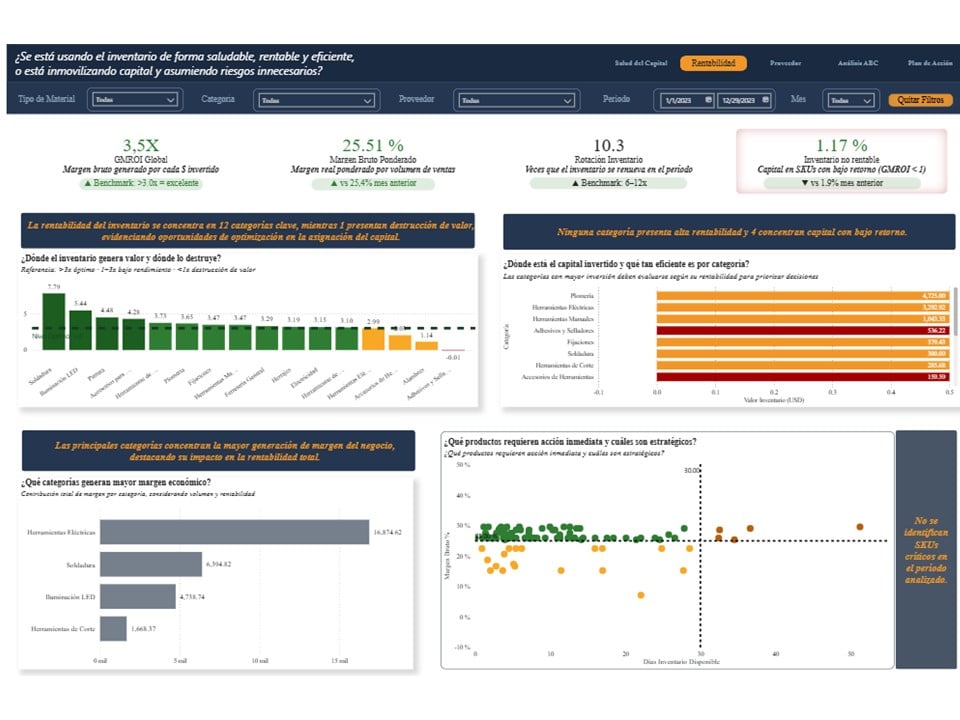Click the 'Ninguna categoría presenta alta rentabilidad' banner

pyautogui.click(x=729, y=232)
